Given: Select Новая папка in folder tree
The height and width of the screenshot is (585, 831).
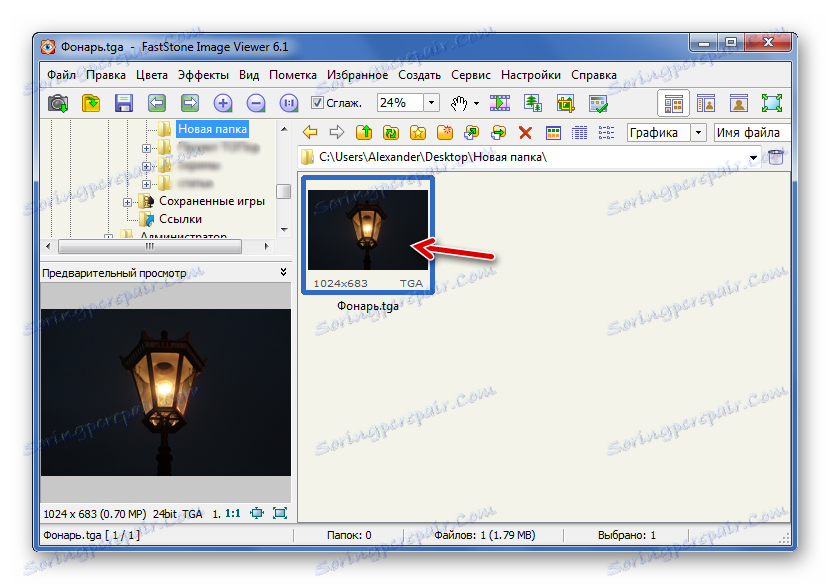Looking at the screenshot, I should point(212,129).
